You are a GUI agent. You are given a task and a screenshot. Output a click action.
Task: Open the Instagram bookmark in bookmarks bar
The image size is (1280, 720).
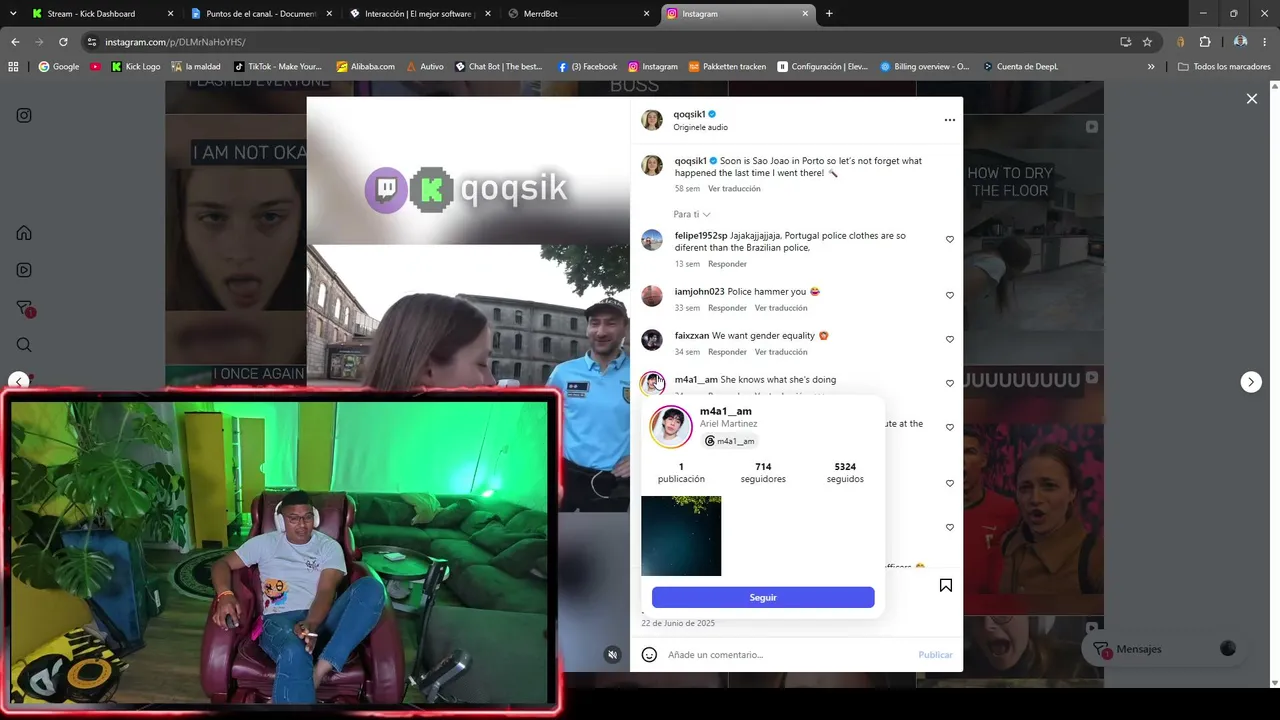pos(652,67)
